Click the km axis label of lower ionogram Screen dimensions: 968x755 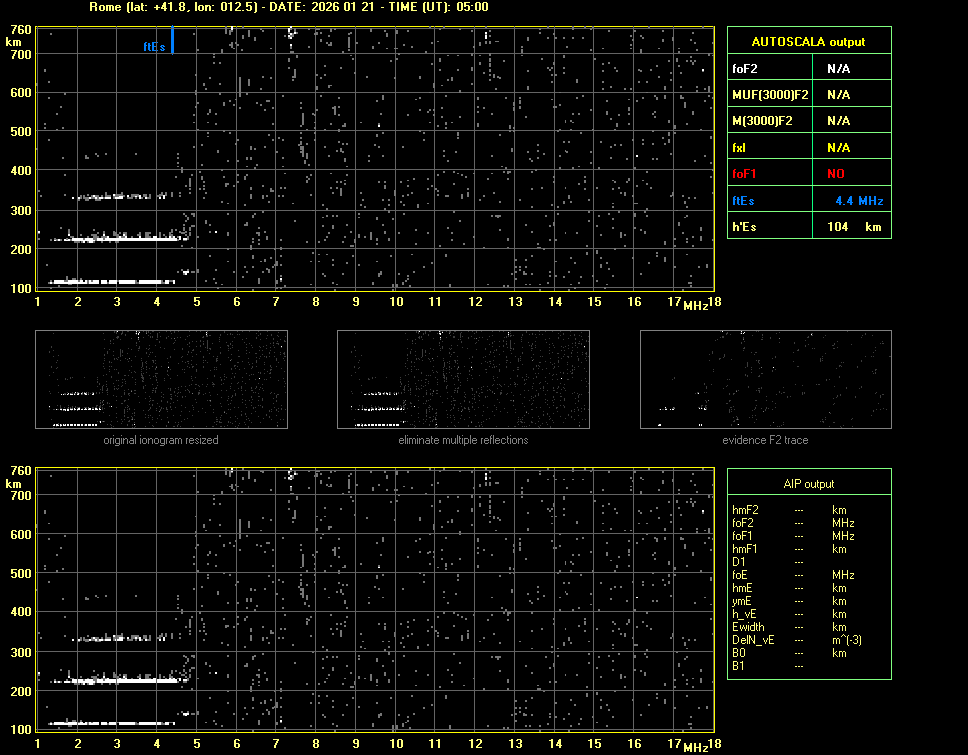[13, 483]
